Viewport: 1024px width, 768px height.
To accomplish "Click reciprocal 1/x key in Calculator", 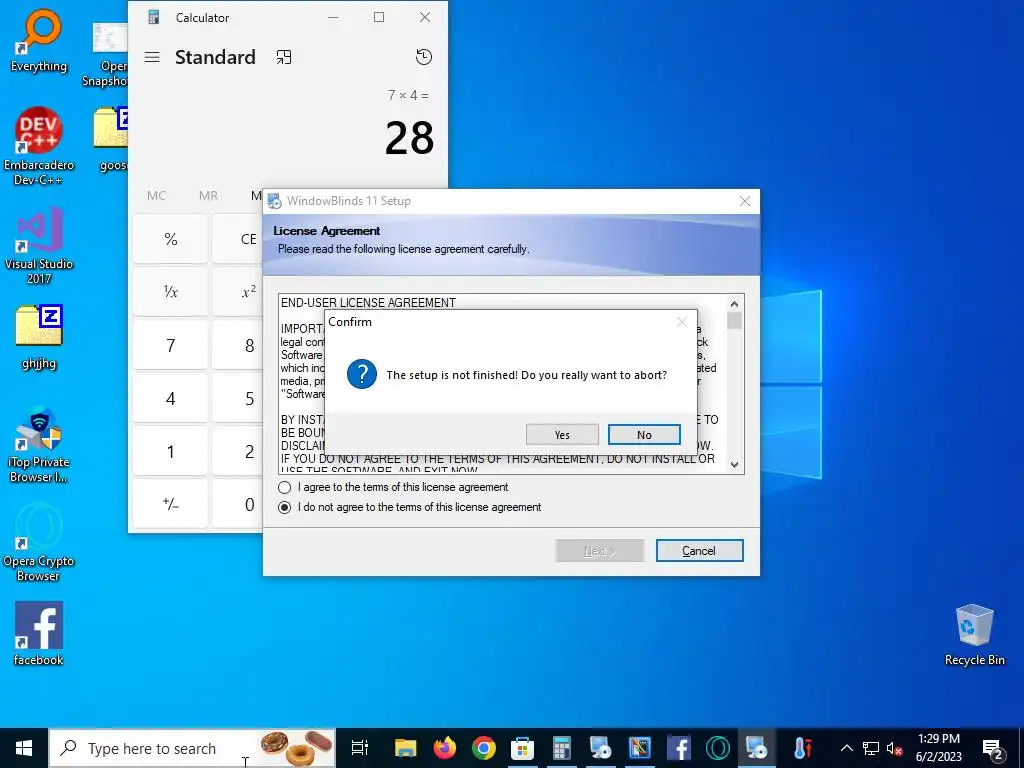I will [170, 292].
